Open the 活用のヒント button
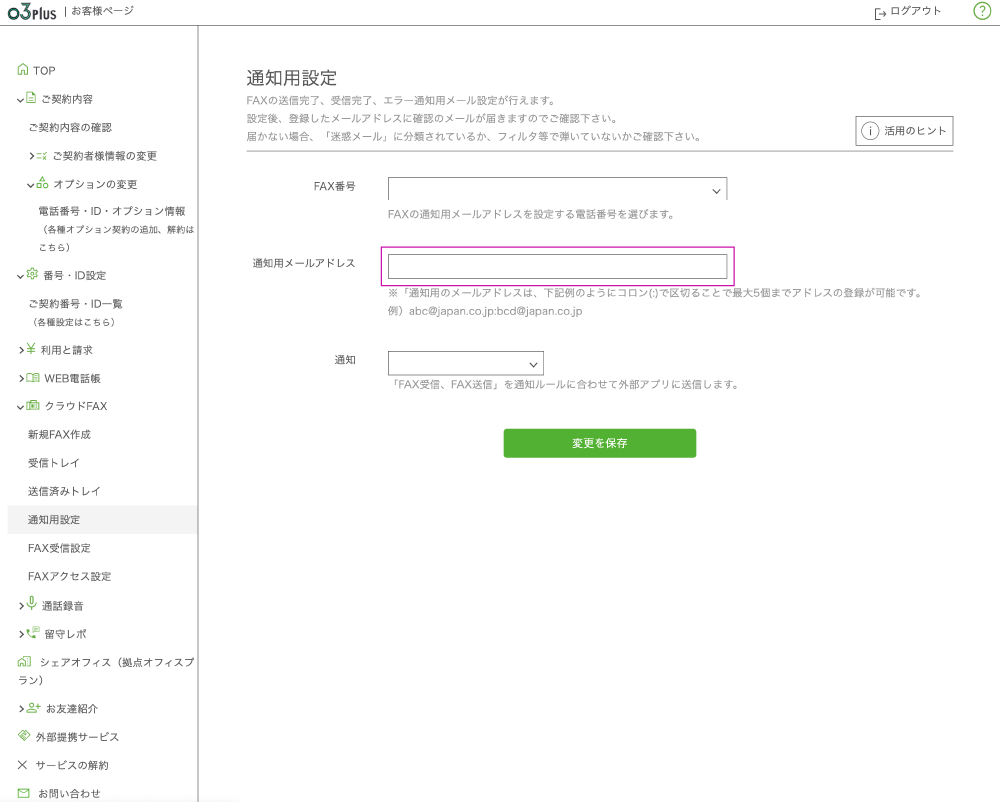The image size is (1000, 802). click(904, 131)
